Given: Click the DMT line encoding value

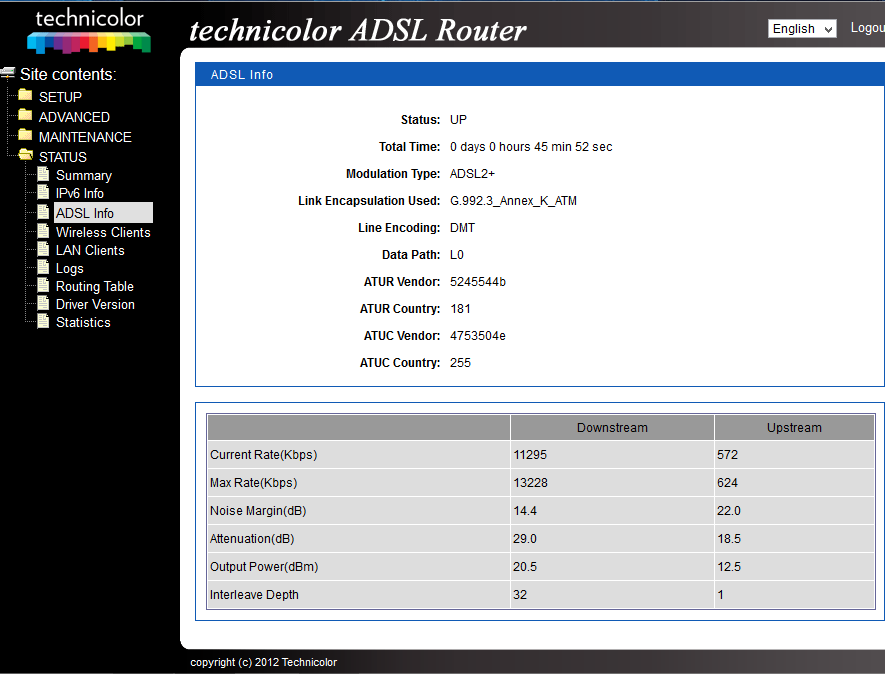Looking at the screenshot, I should tap(462, 228).
